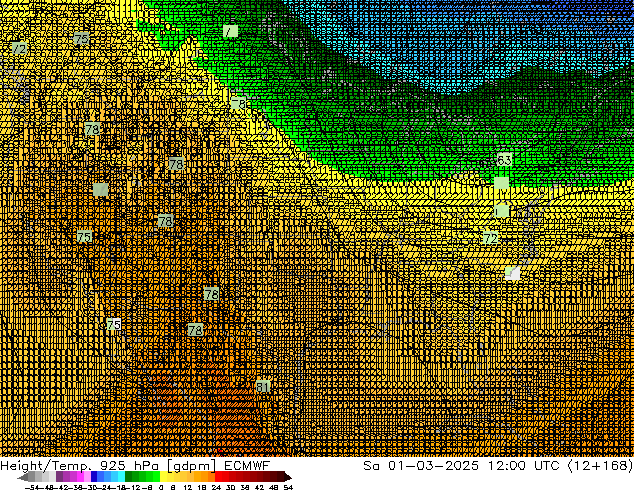Click the legend value 12

[187, 487]
